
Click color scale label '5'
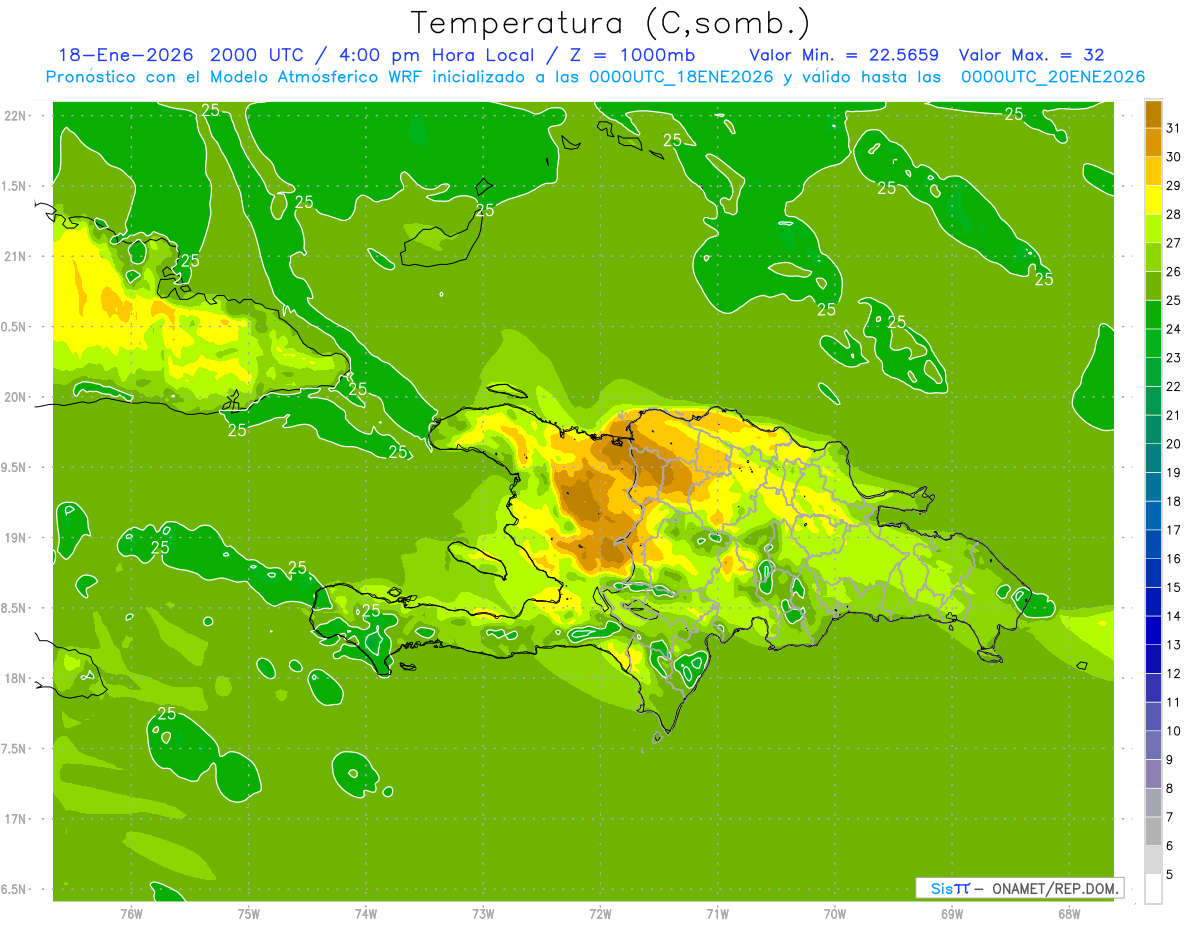(1170, 874)
